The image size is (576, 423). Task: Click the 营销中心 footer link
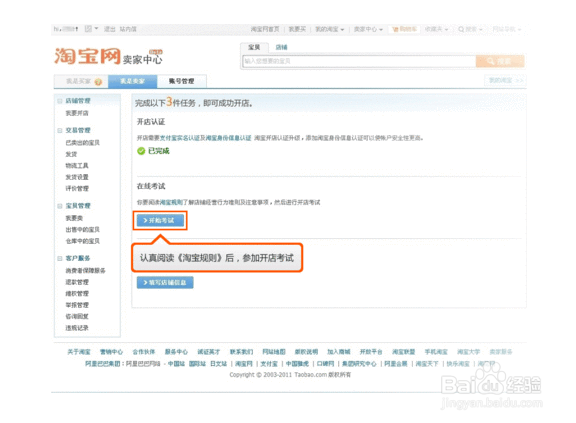(x=111, y=352)
